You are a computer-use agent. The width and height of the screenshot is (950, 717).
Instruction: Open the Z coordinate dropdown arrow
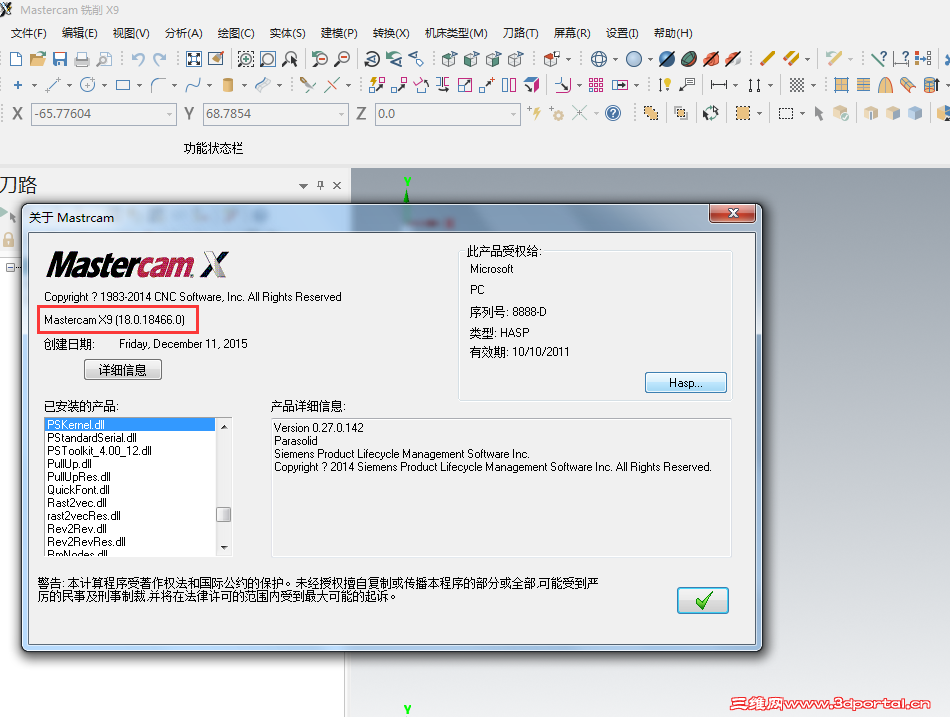[513, 114]
